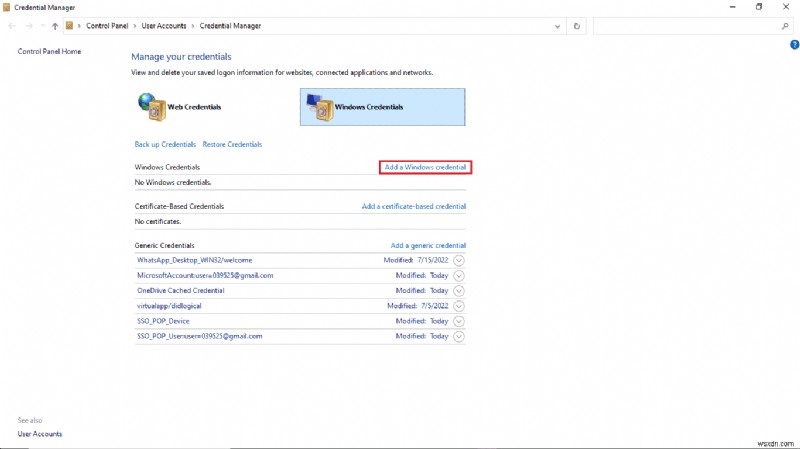
Task: Click the Windows Credentials computer safe icon
Action: coord(320,107)
